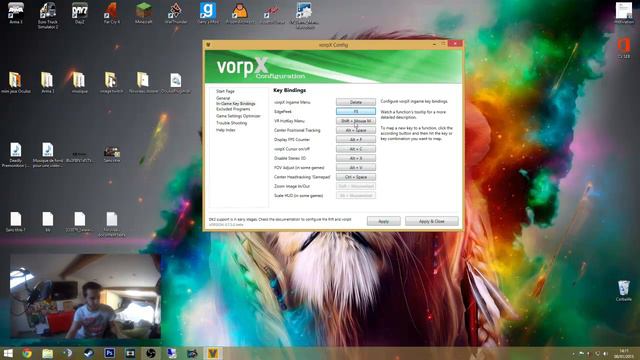Open the Minecraft desktop shortcut
Viewport: 640px width, 360px height.
tap(143, 13)
